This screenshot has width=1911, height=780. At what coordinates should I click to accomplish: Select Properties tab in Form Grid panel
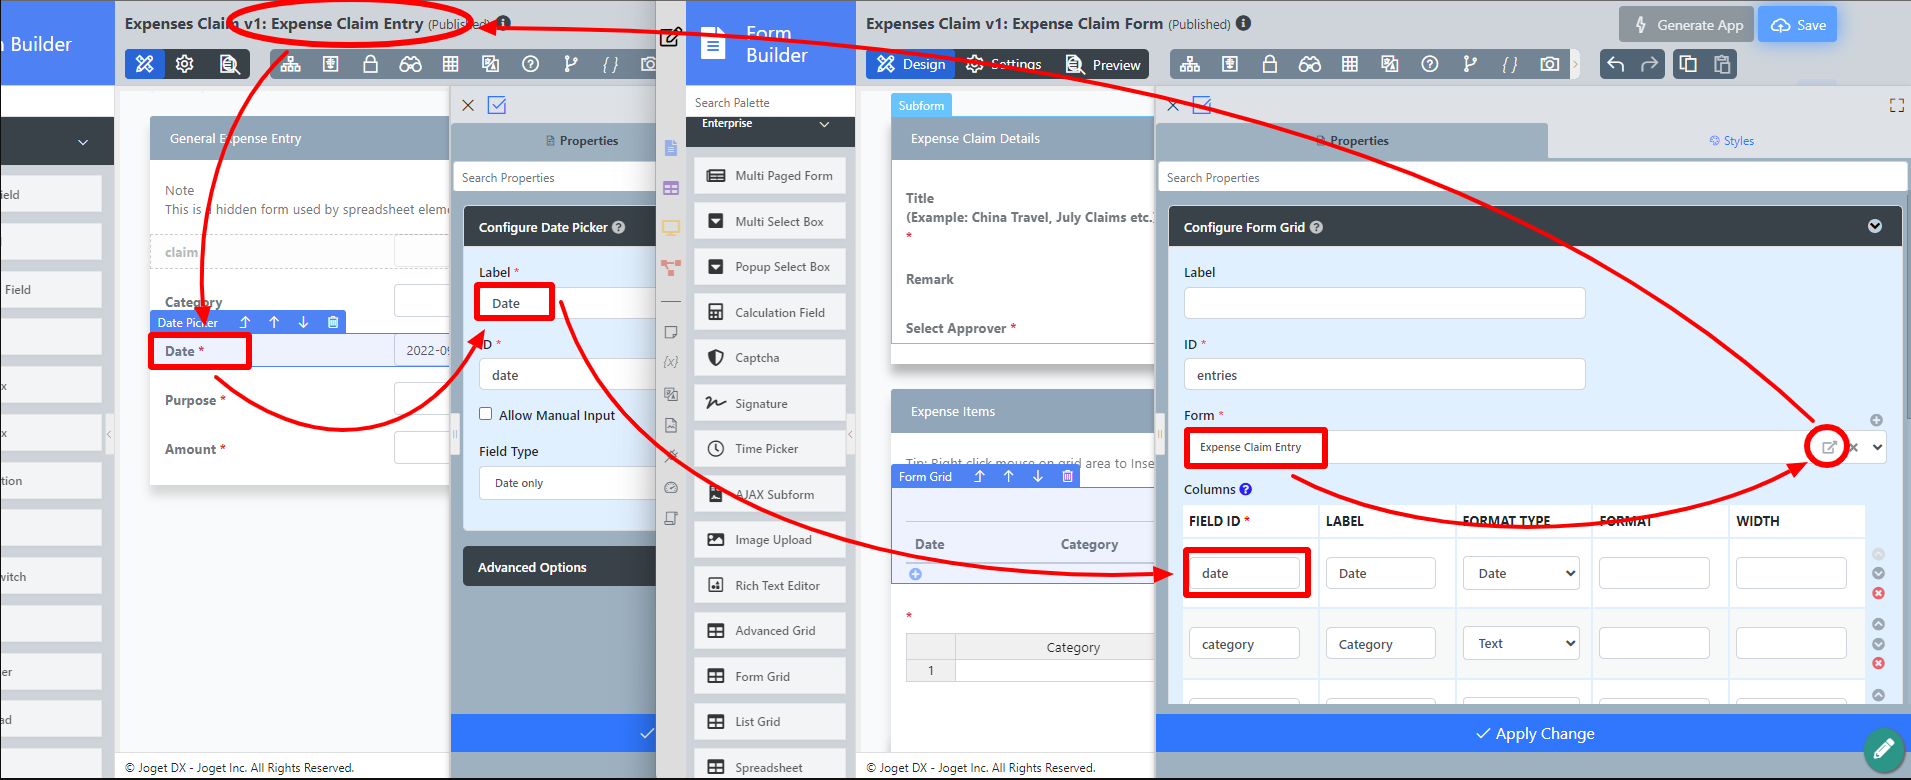click(x=1352, y=141)
